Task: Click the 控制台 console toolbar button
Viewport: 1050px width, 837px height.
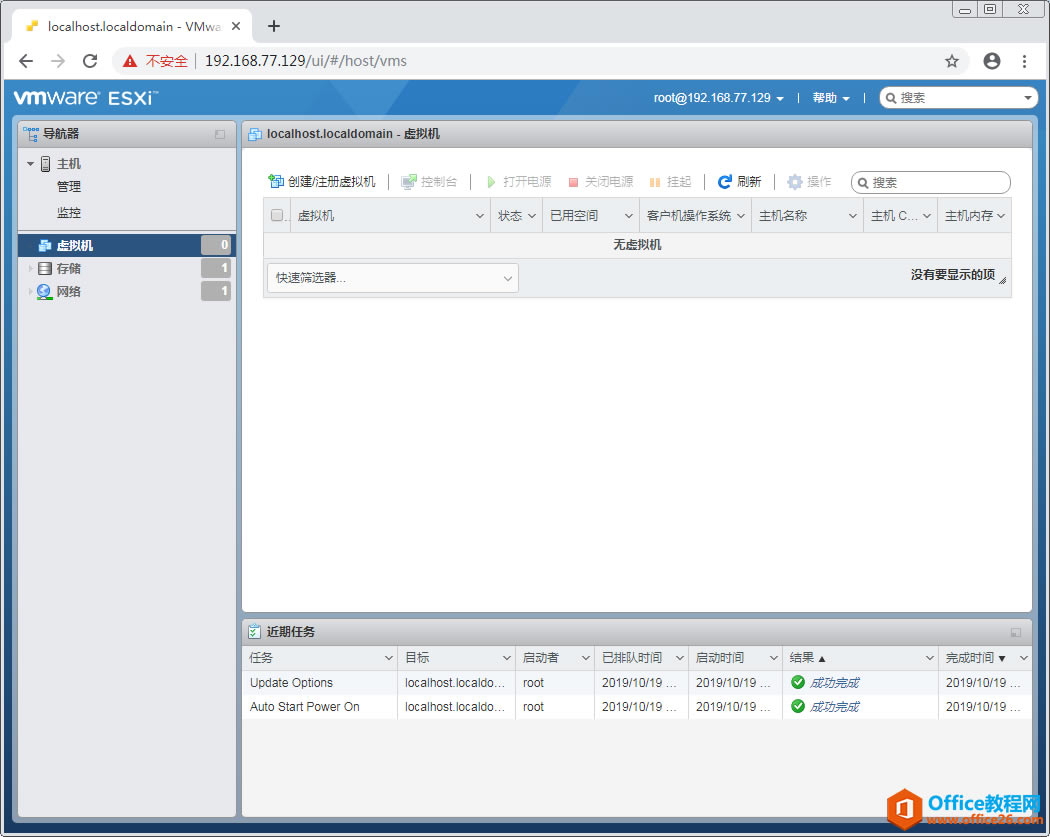Action: pyautogui.click(x=429, y=181)
